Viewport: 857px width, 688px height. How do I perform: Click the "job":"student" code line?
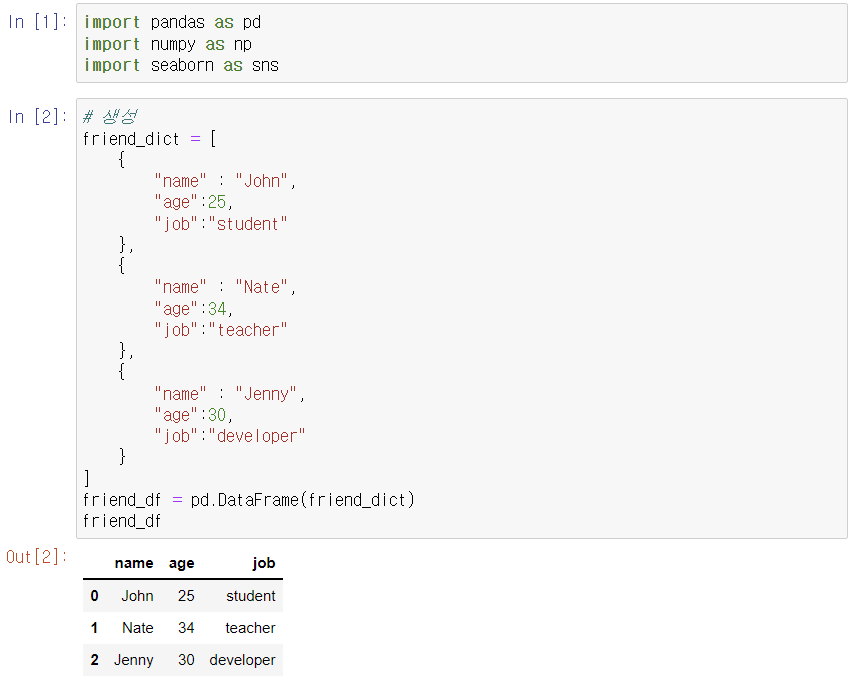coord(221,224)
